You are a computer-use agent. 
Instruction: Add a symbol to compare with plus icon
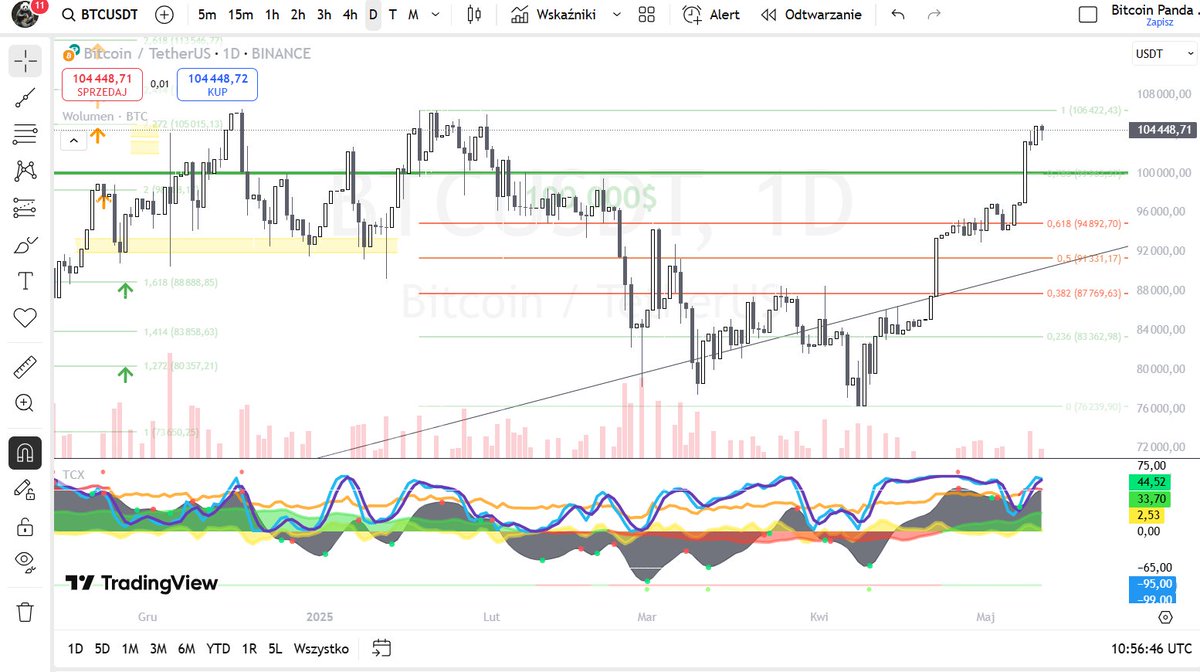165,15
